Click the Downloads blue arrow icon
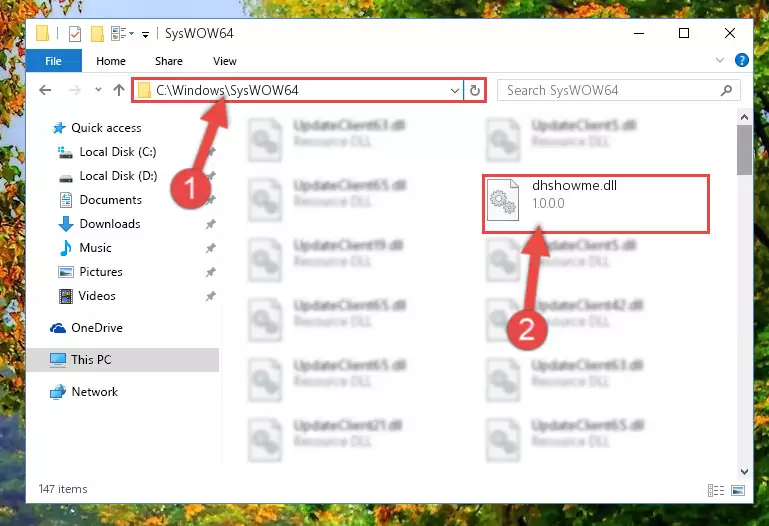 point(66,224)
